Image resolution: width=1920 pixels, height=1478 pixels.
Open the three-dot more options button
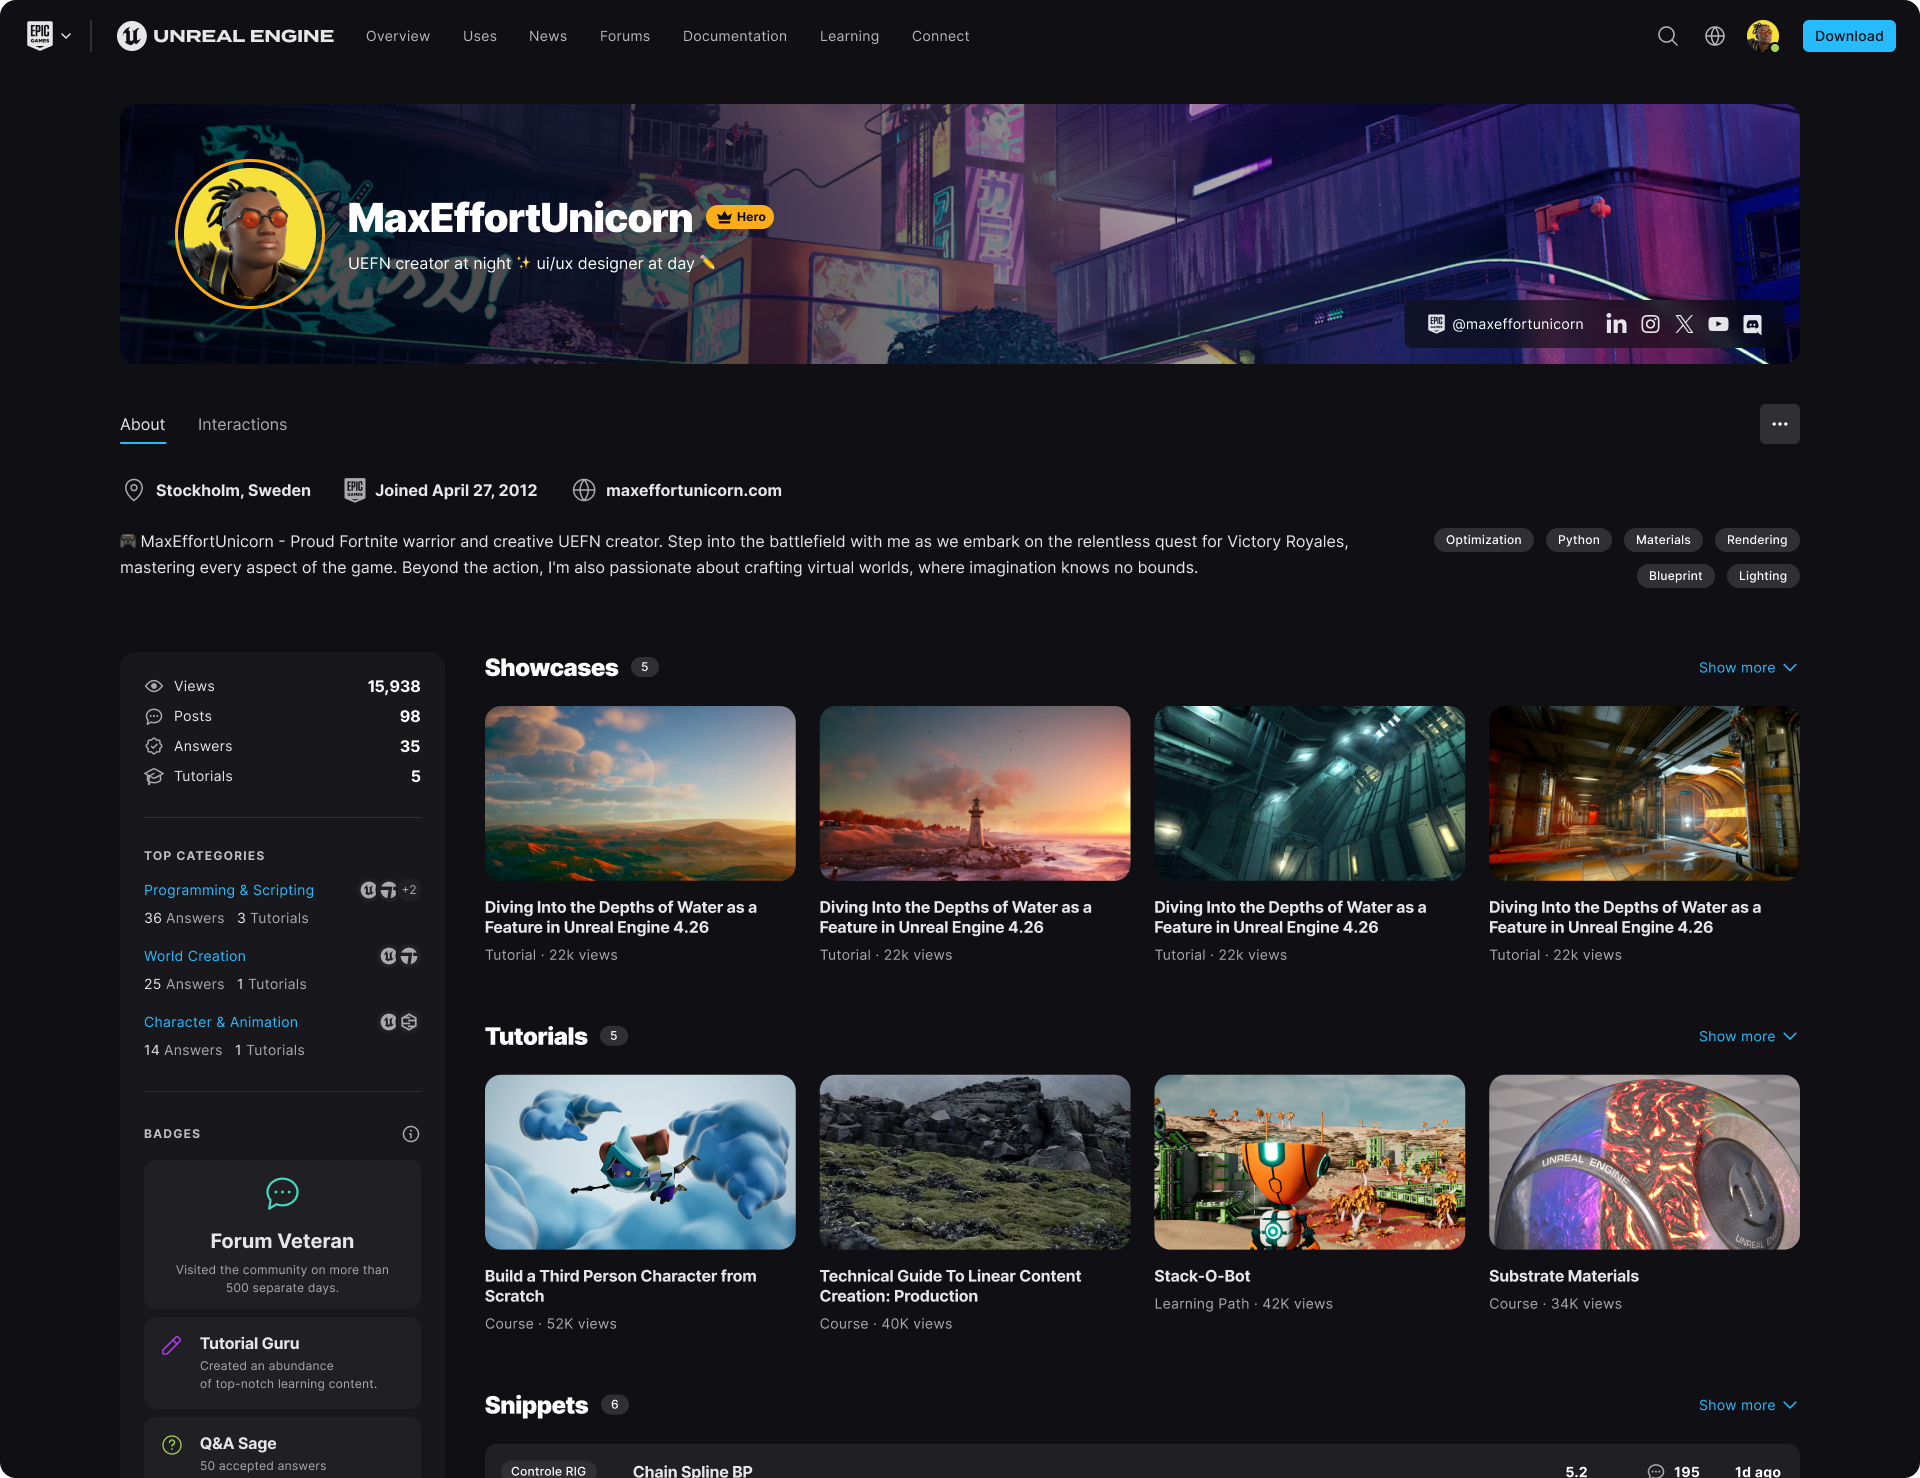[x=1779, y=424]
